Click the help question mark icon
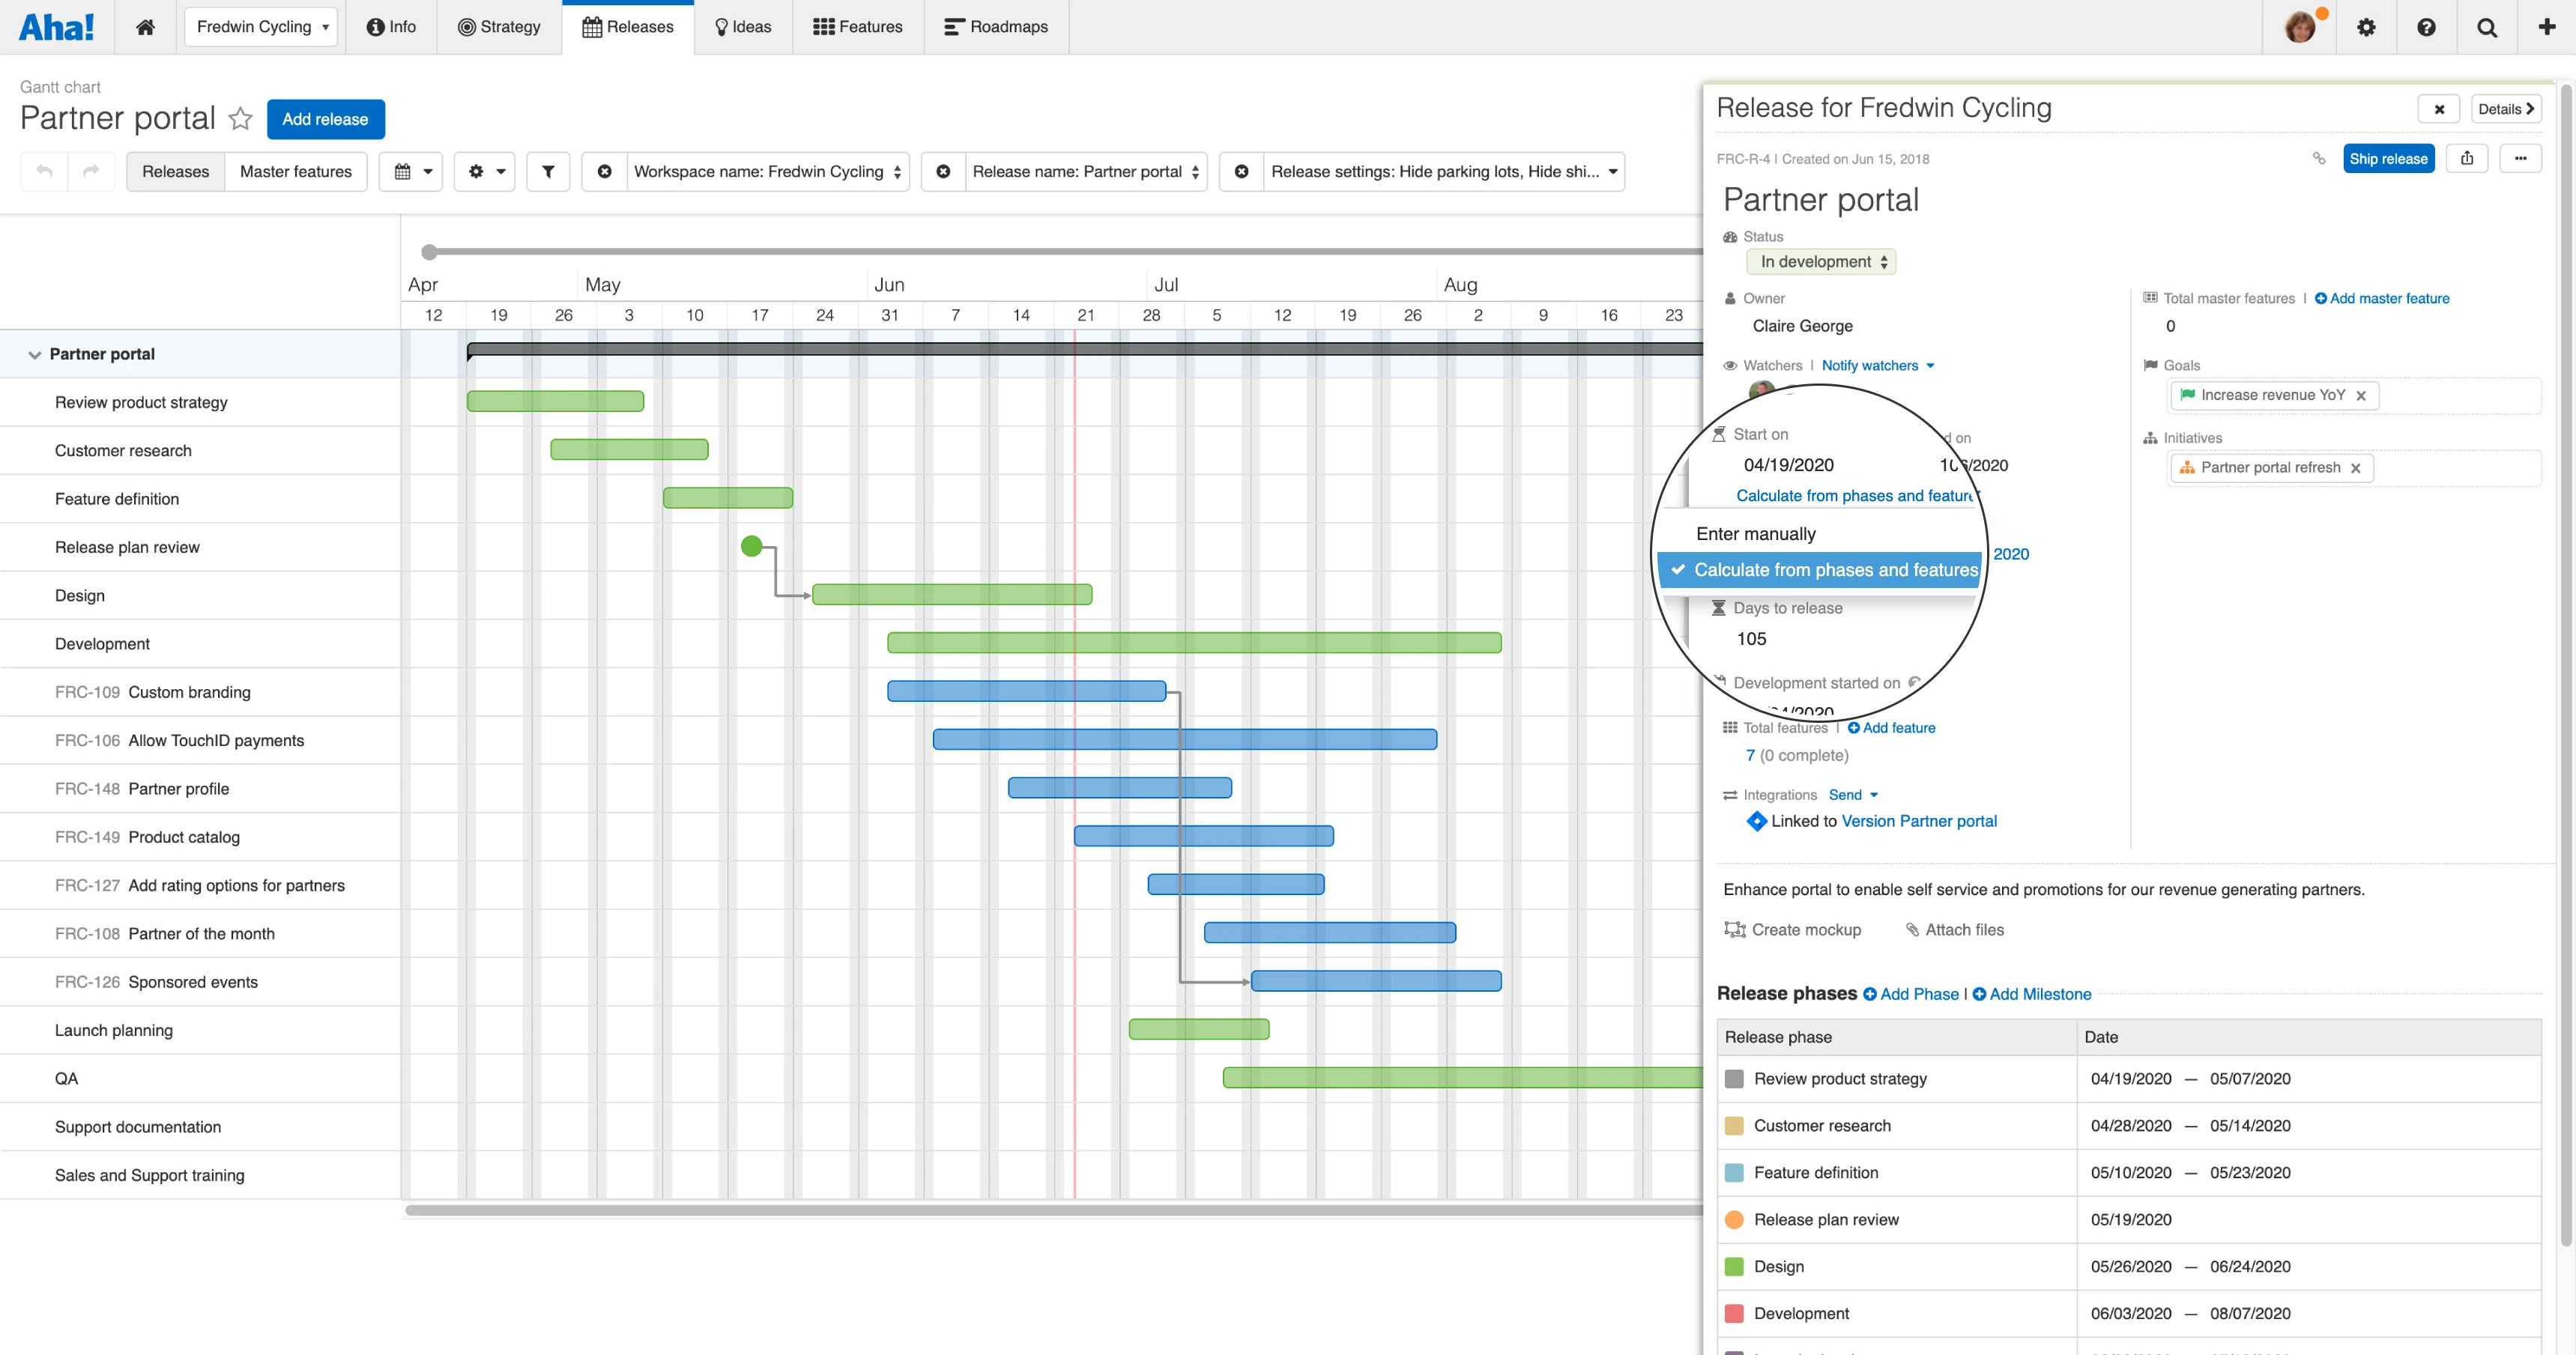2576x1355 pixels. pos(2426,27)
